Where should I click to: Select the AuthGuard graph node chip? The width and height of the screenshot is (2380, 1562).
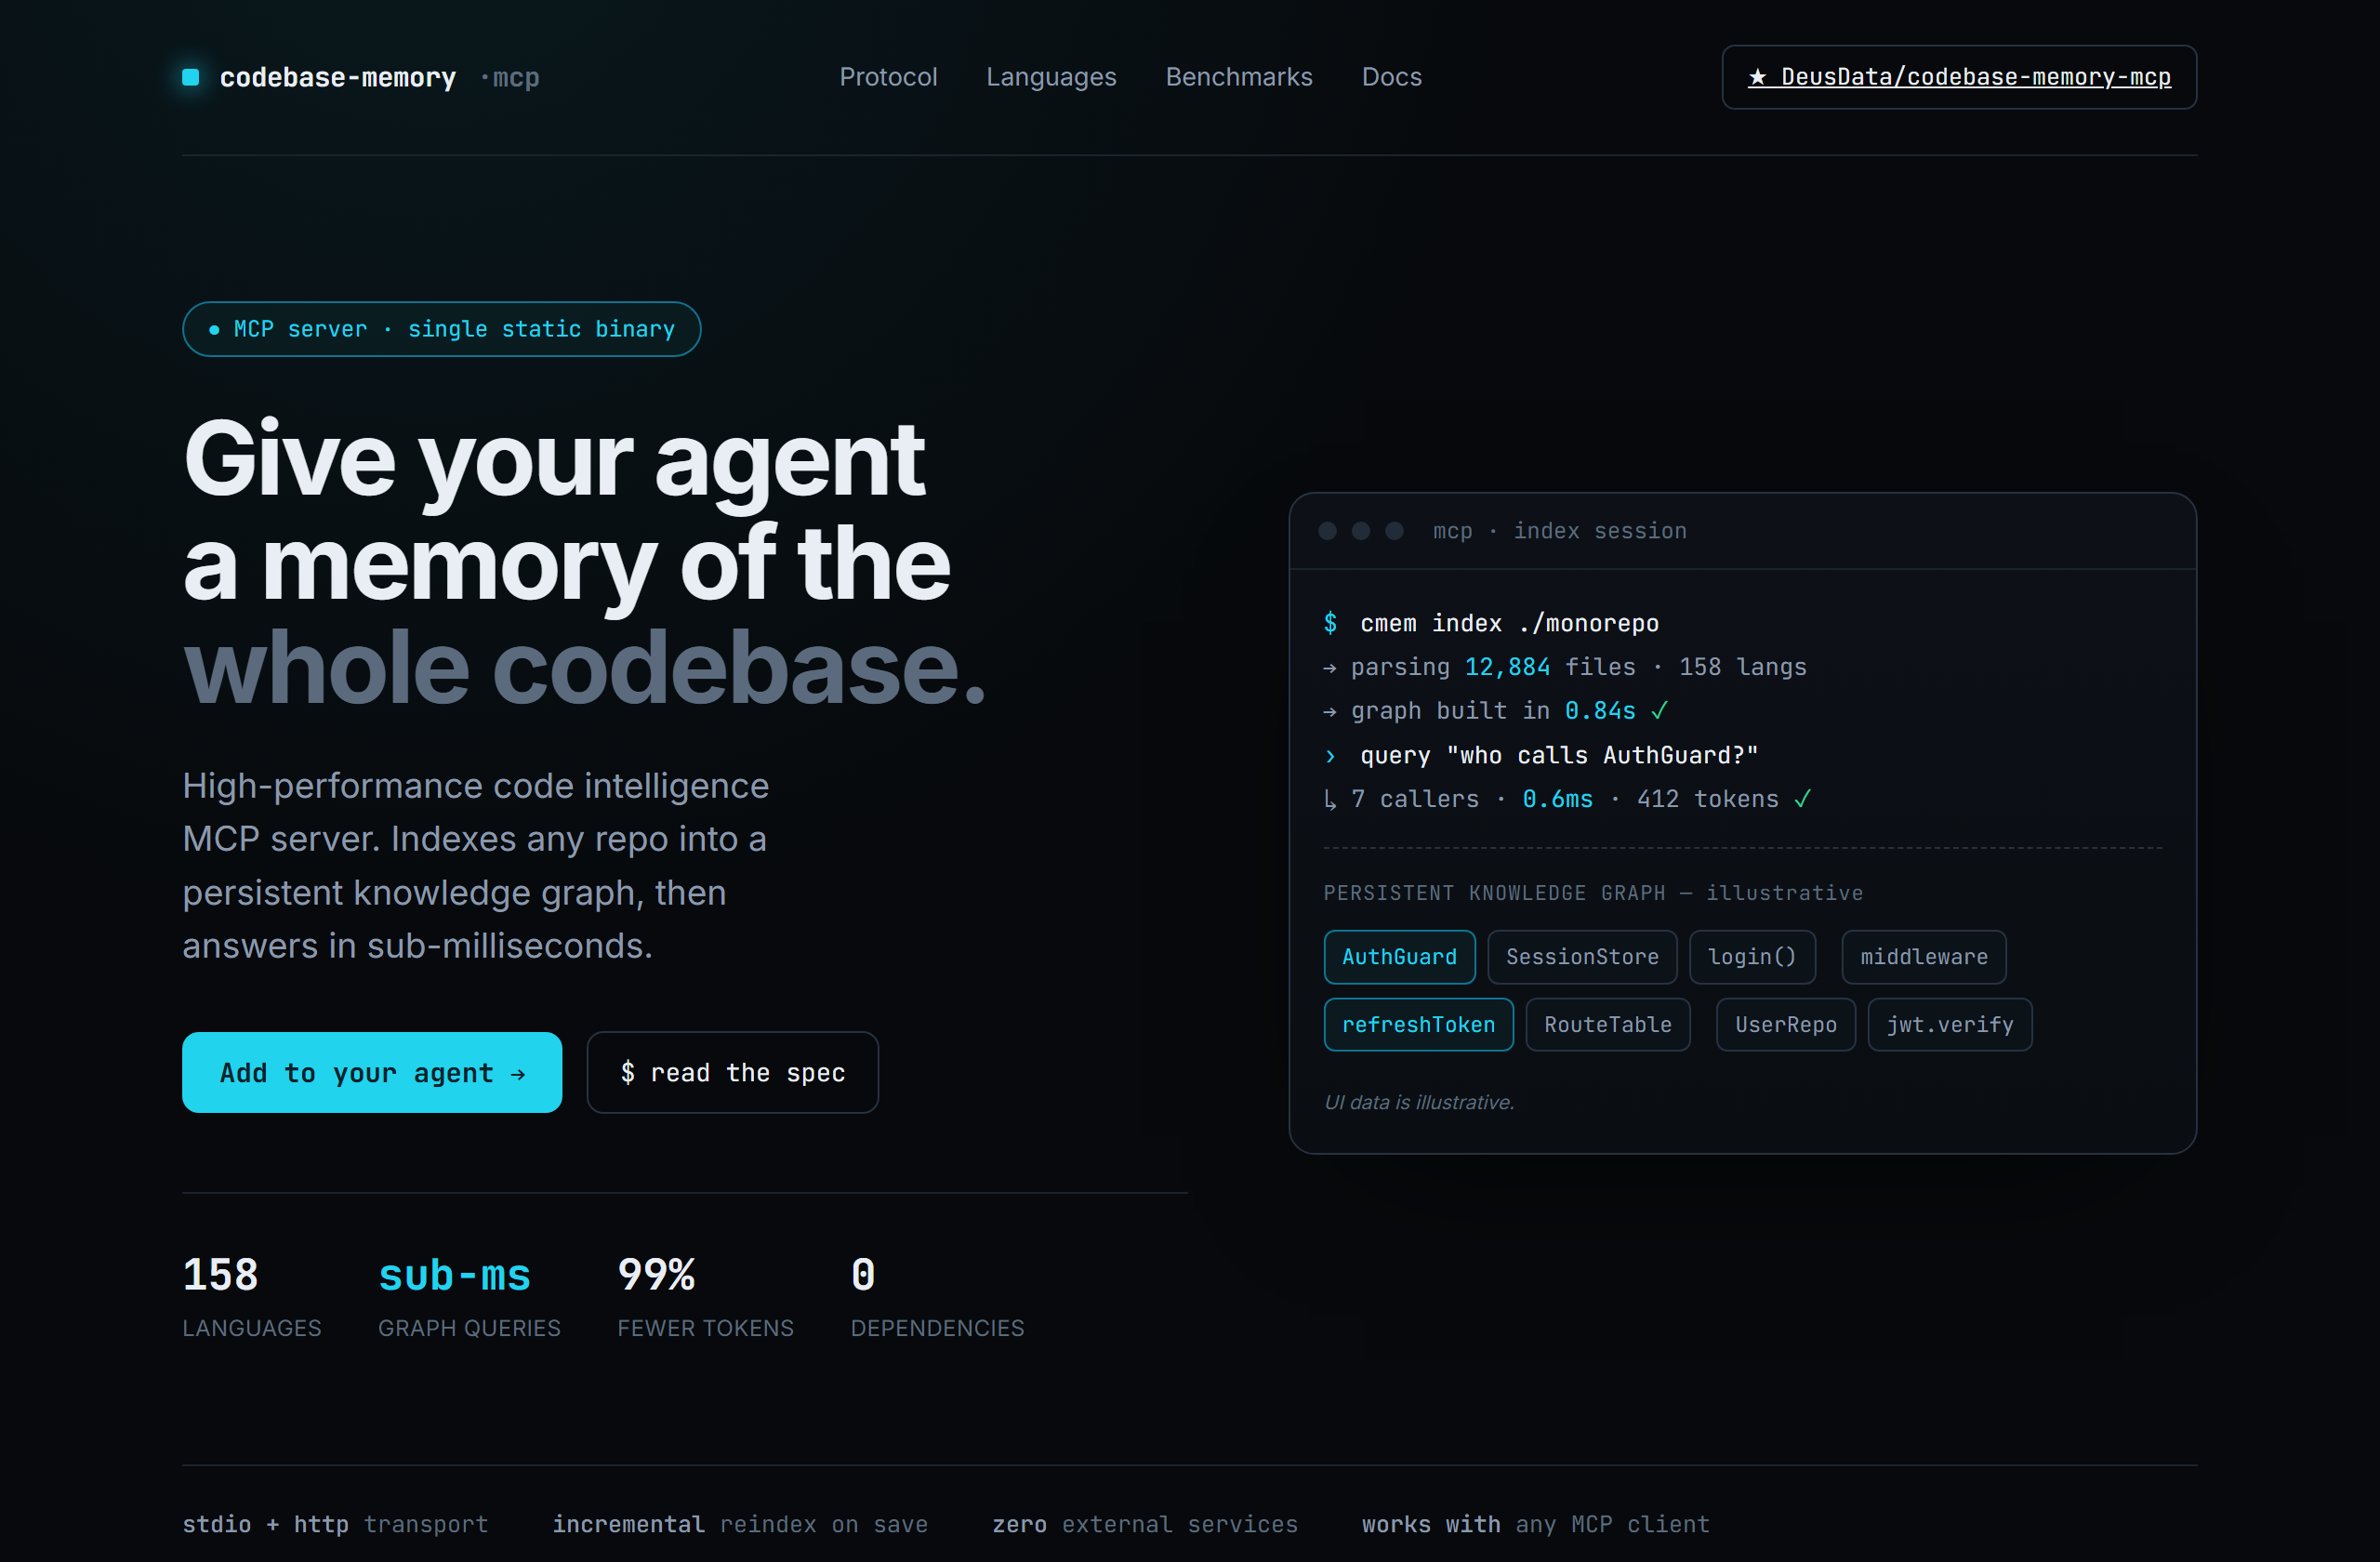(1399, 957)
